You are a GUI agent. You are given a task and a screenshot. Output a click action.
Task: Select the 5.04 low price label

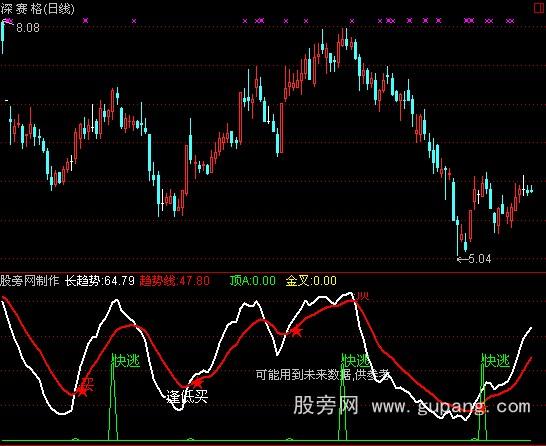tap(479, 259)
